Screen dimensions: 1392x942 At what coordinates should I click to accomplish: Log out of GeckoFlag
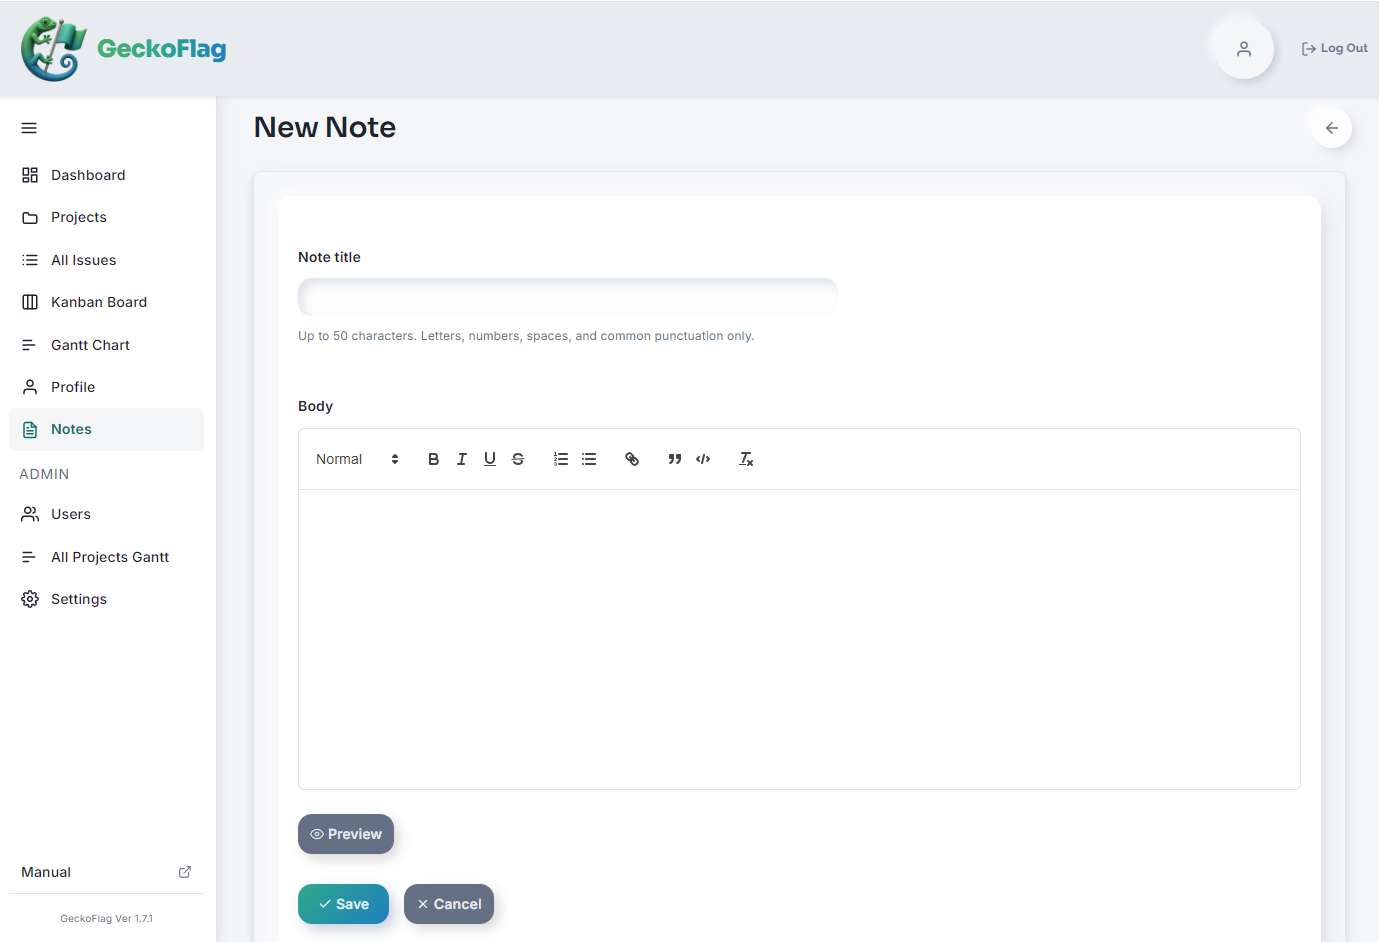1334,48
